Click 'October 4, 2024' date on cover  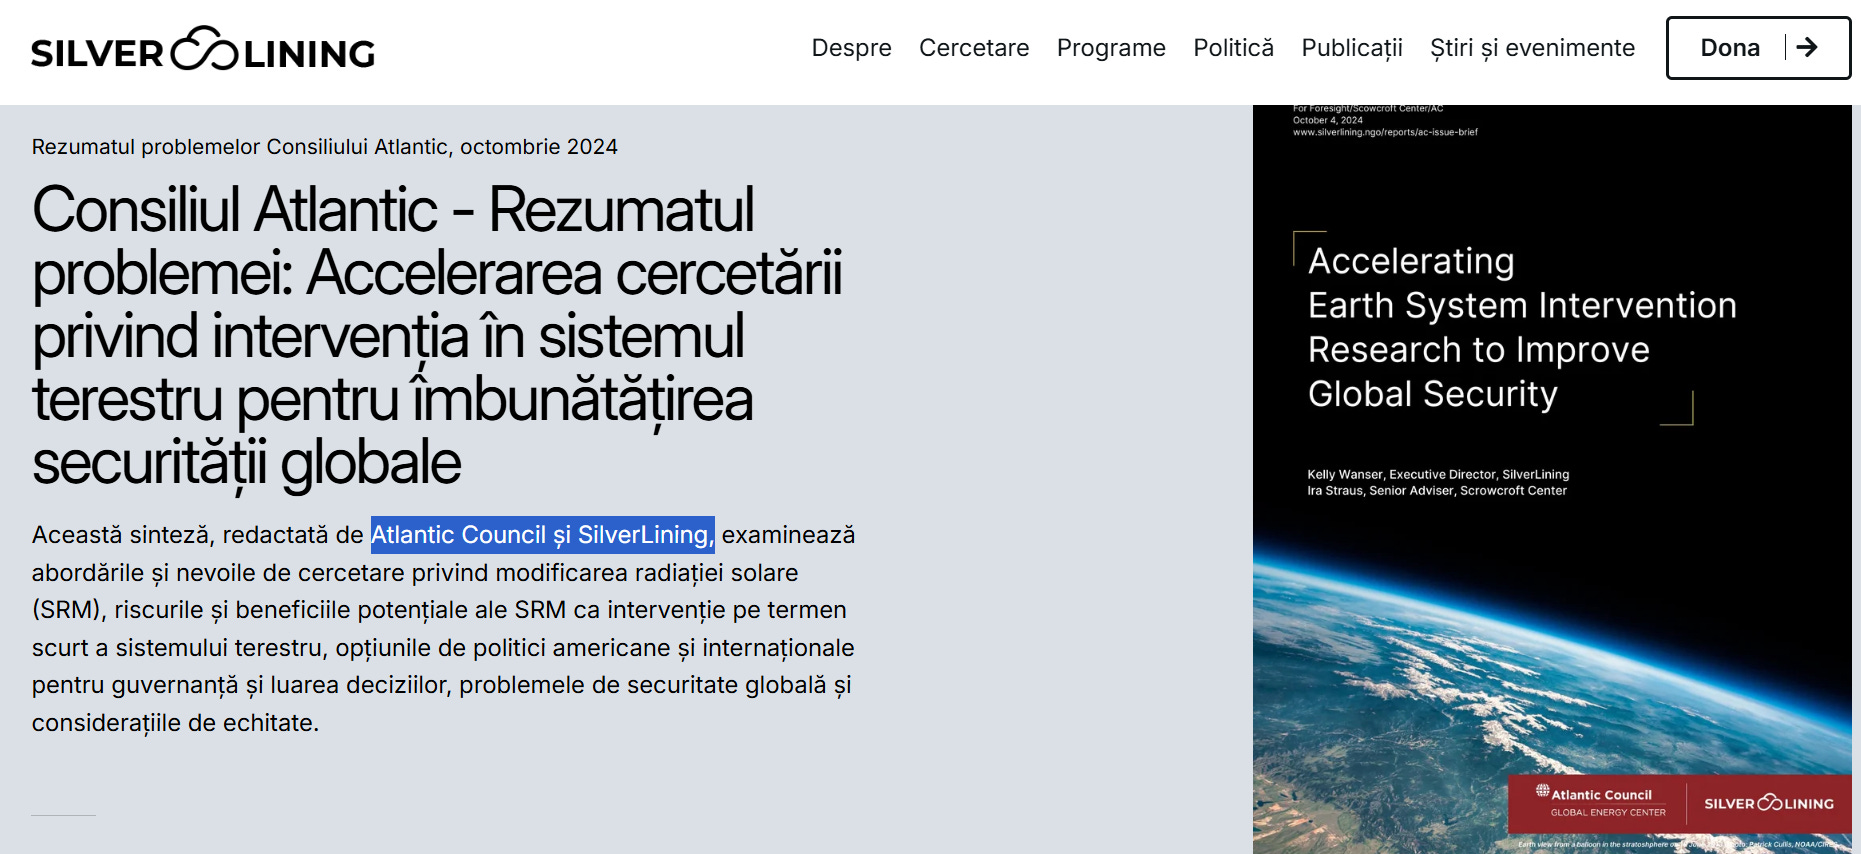(x=1327, y=120)
